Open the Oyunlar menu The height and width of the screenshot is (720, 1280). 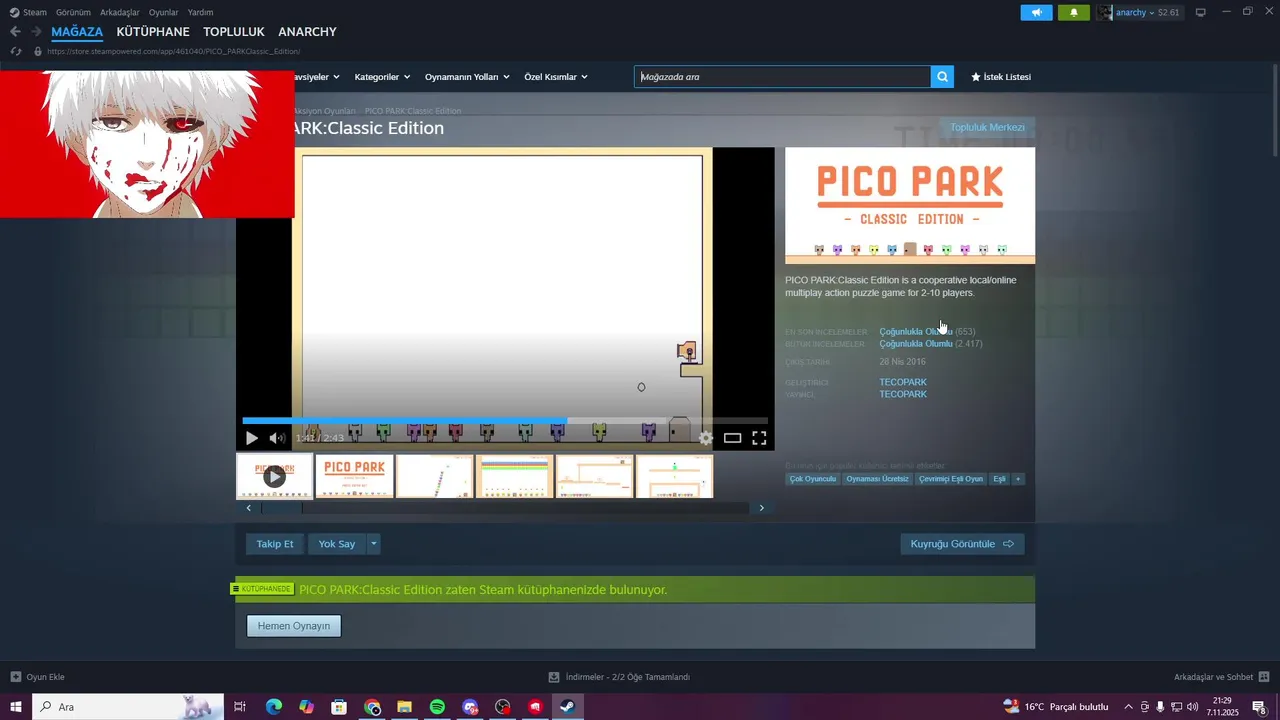pyautogui.click(x=164, y=13)
